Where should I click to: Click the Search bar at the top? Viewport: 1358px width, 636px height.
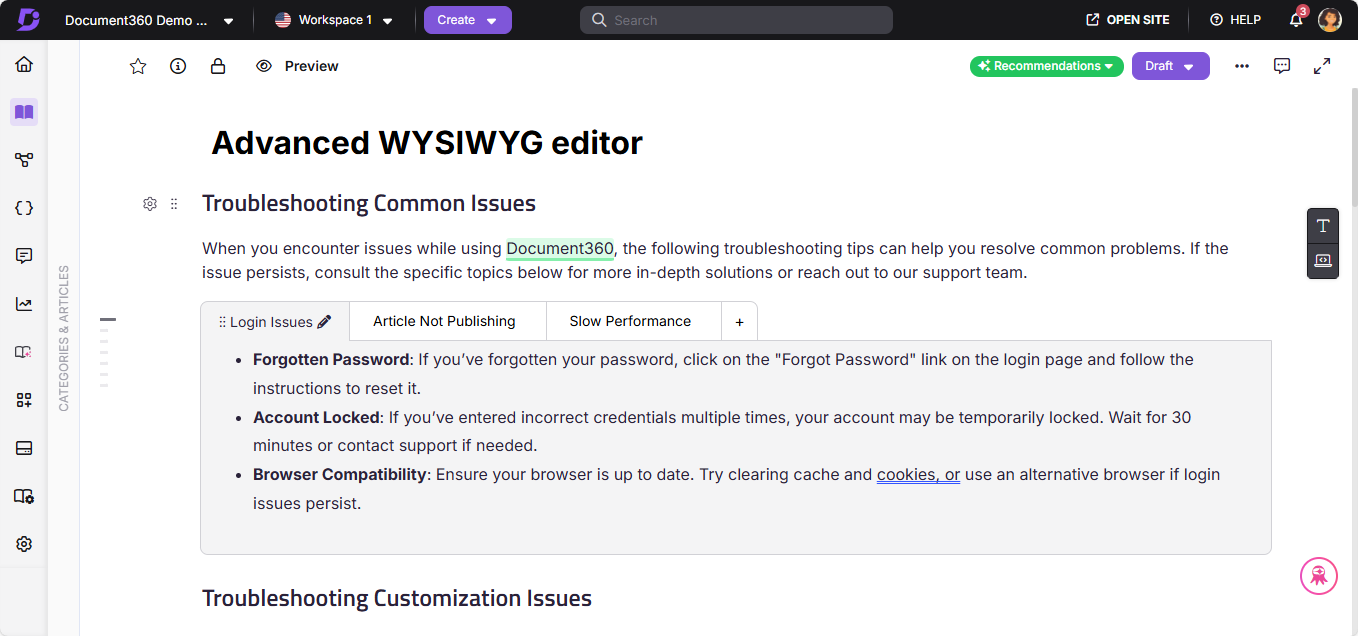pos(736,19)
